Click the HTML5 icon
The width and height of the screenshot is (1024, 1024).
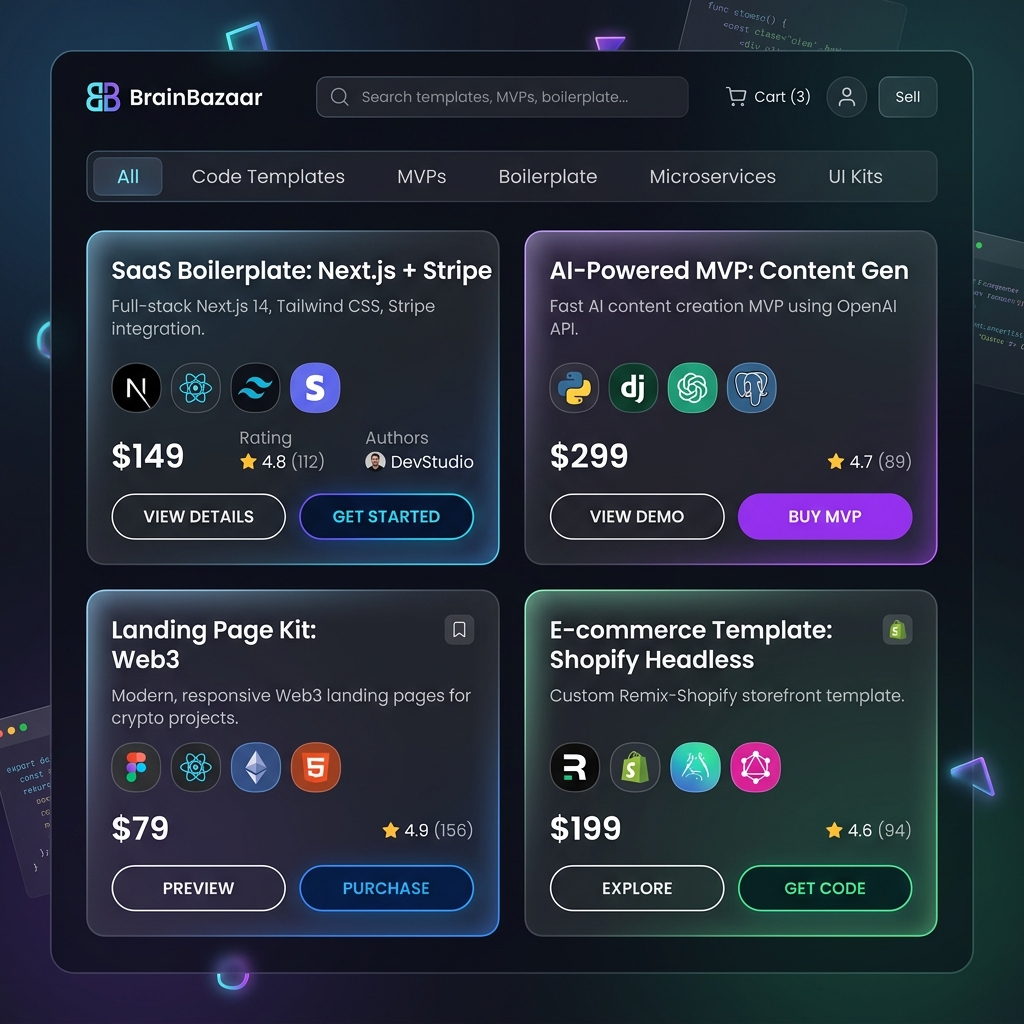pyautogui.click(x=315, y=767)
